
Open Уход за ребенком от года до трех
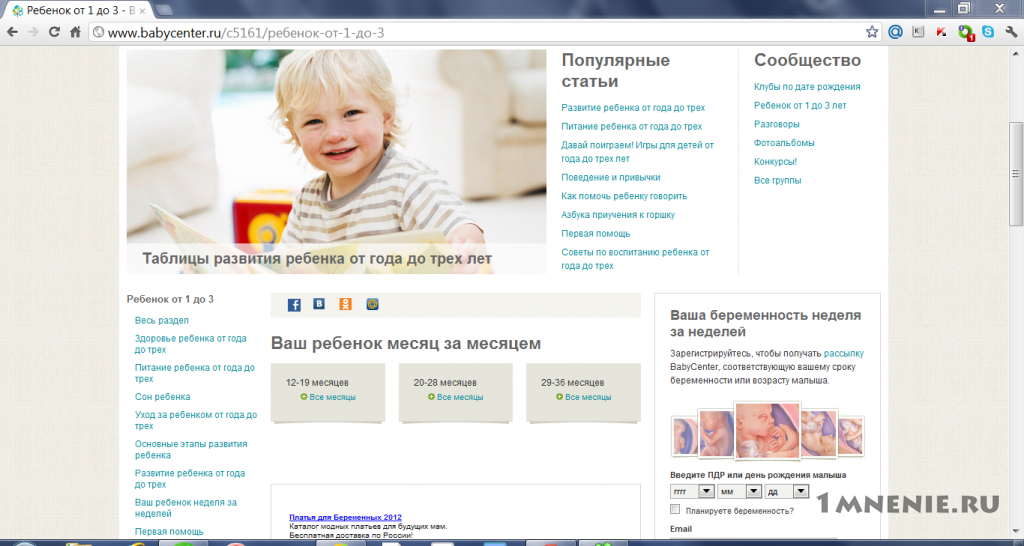tap(196, 421)
